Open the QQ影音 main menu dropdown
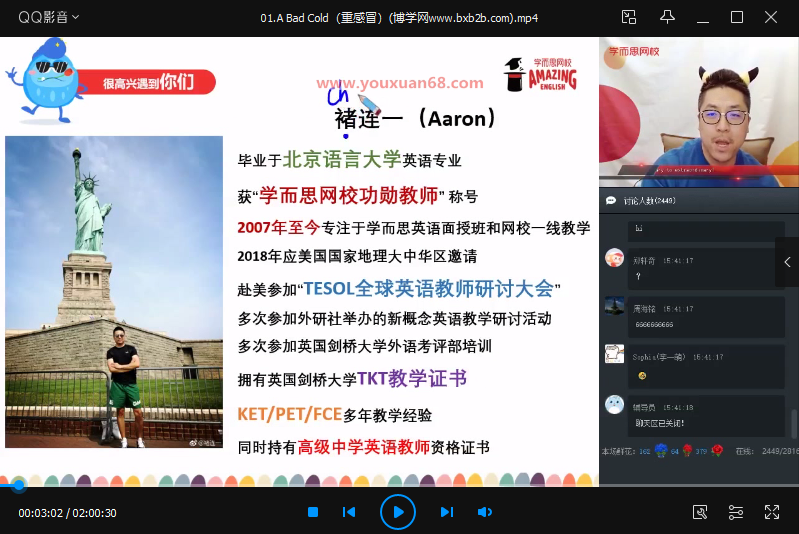This screenshot has width=799, height=534. click(x=45, y=17)
